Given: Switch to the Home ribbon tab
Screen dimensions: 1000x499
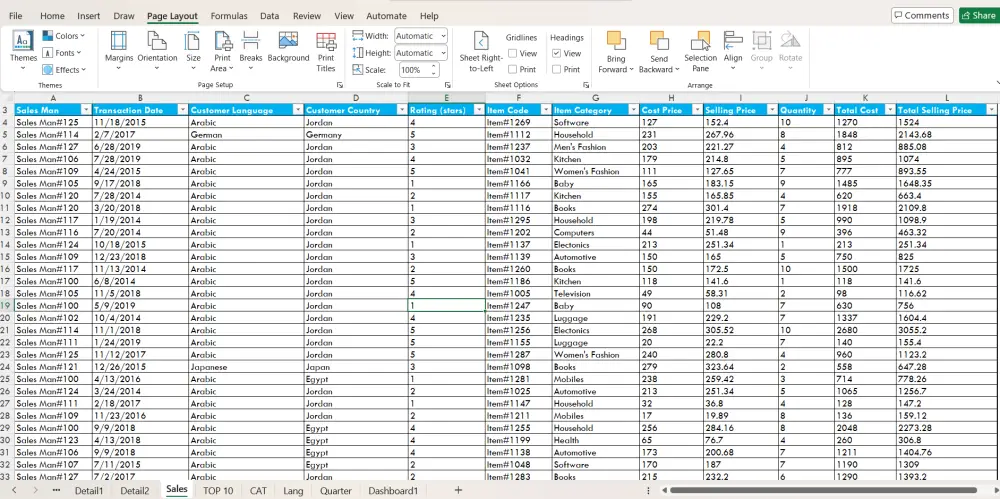Looking at the screenshot, I should [x=52, y=16].
